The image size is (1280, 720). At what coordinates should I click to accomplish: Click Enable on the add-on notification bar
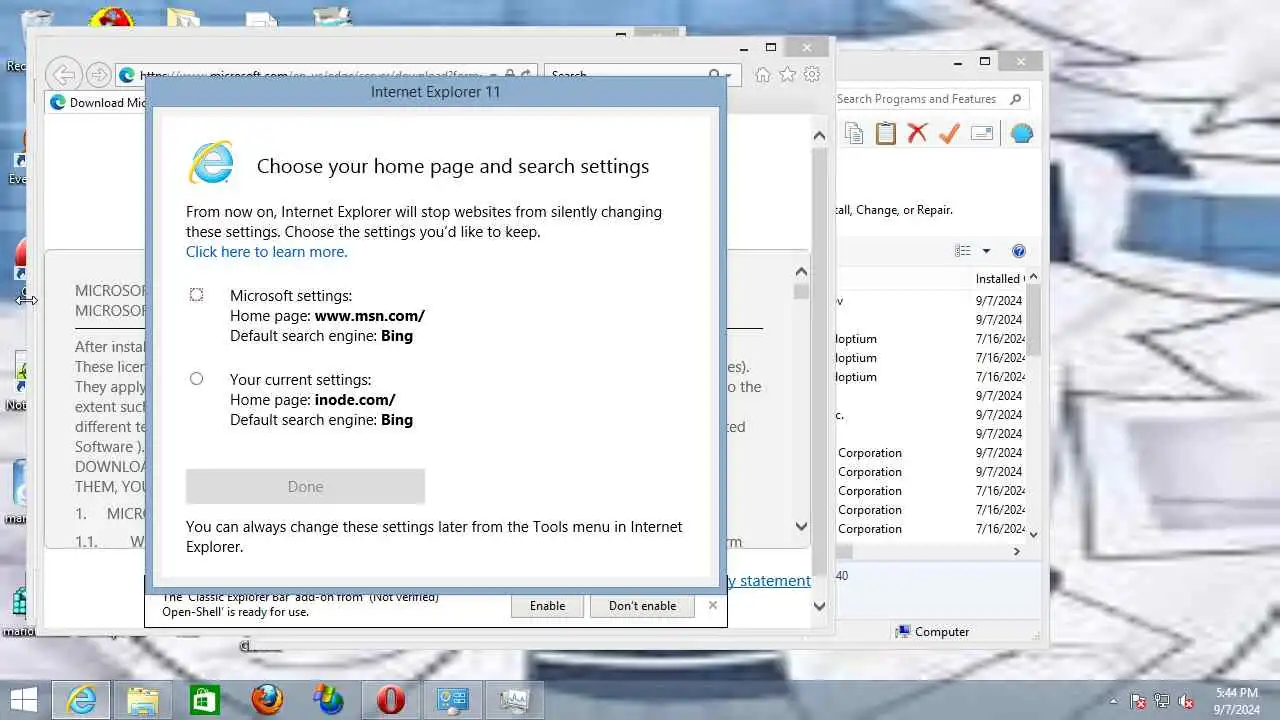(547, 606)
